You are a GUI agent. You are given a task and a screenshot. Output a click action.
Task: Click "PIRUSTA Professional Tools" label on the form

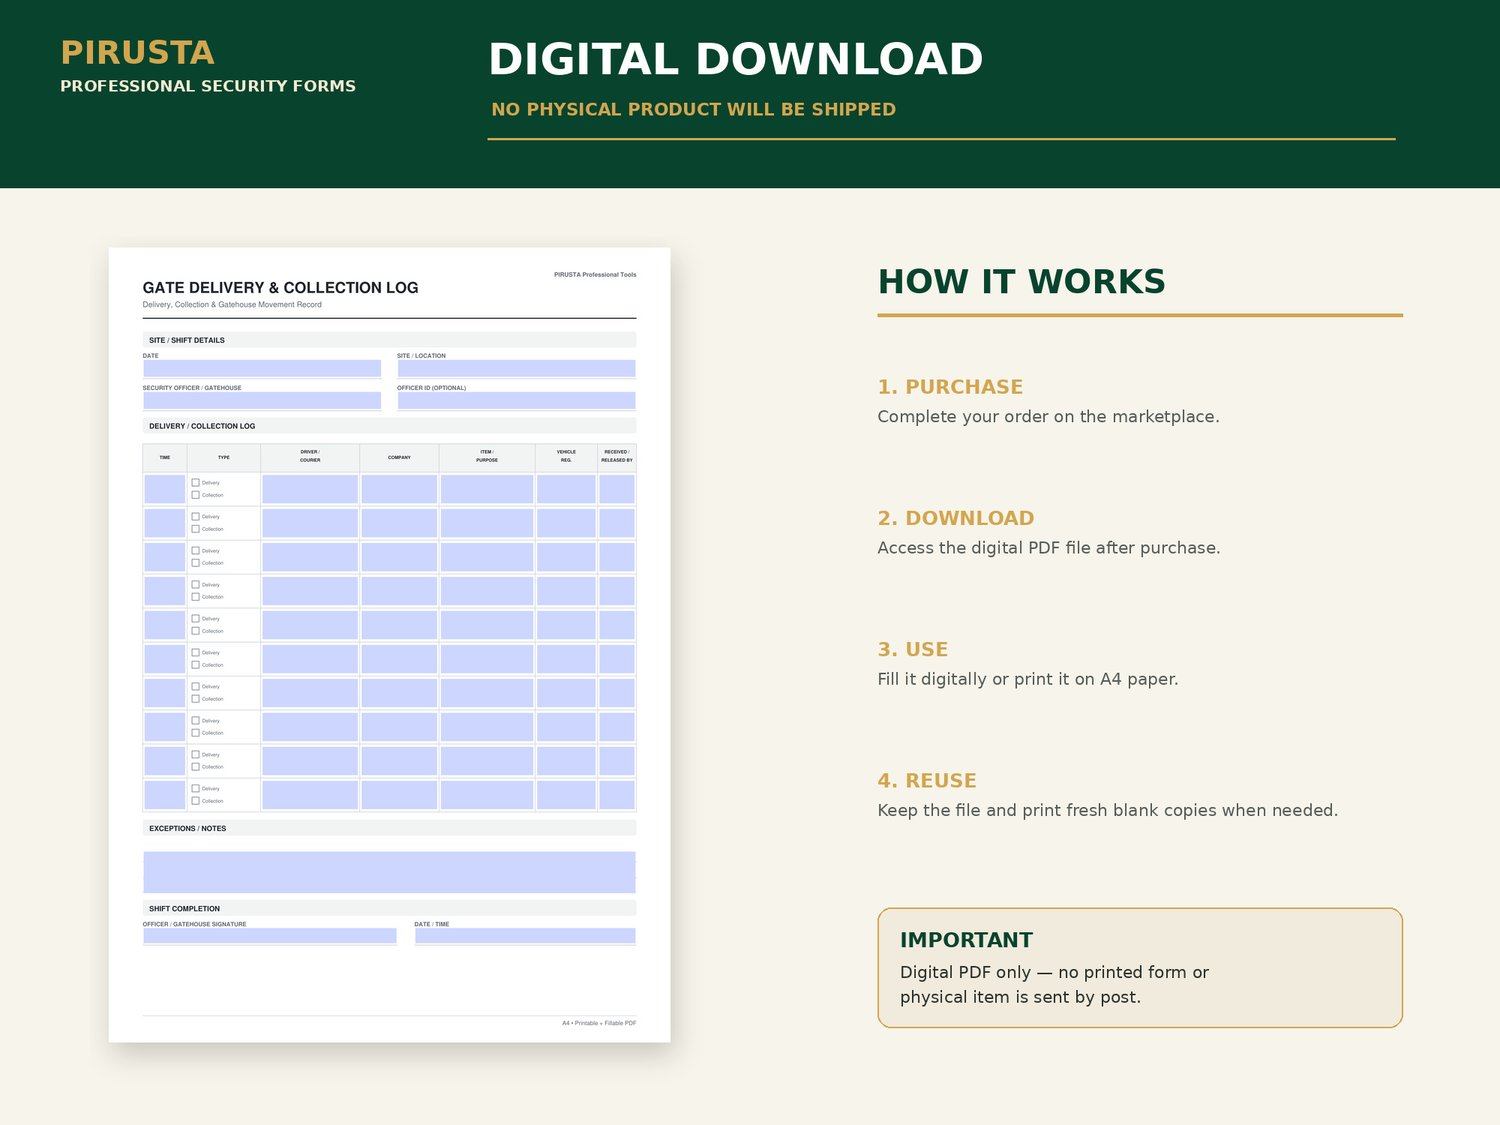click(x=595, y=274)
